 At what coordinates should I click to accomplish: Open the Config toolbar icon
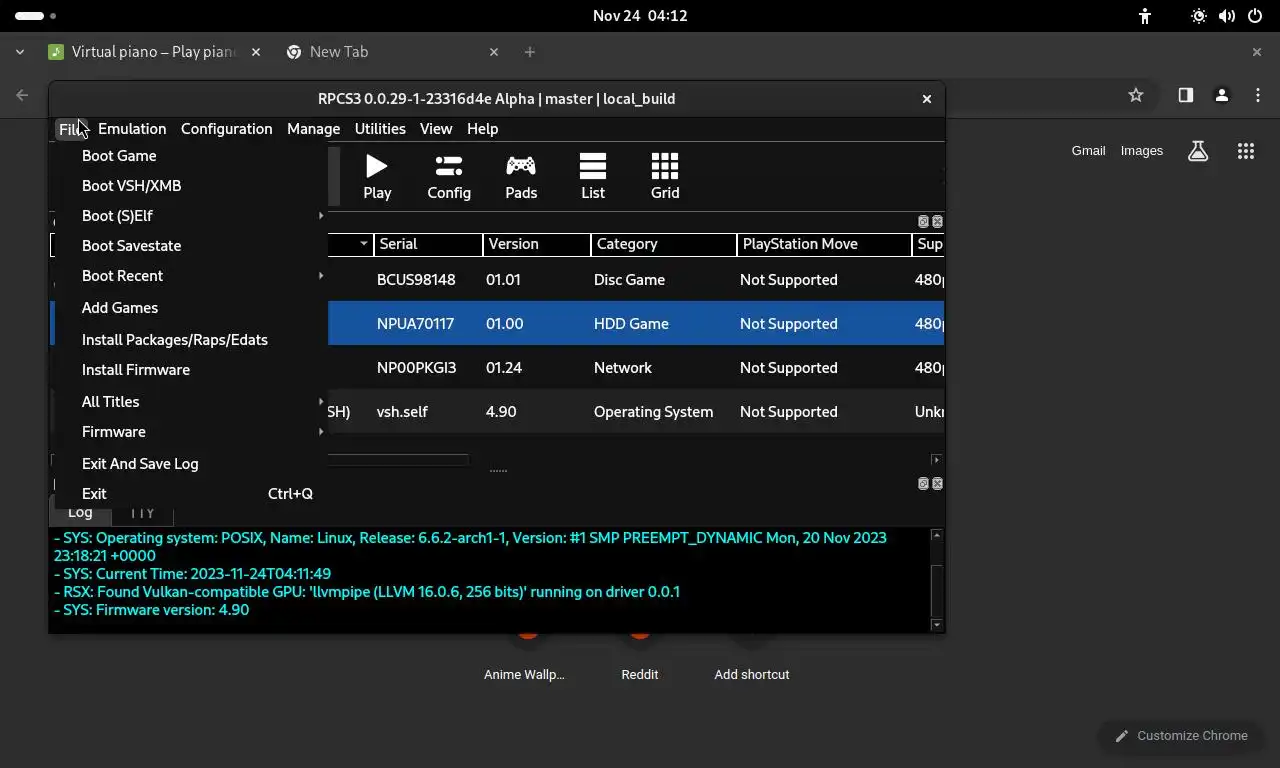coord(449,177)
